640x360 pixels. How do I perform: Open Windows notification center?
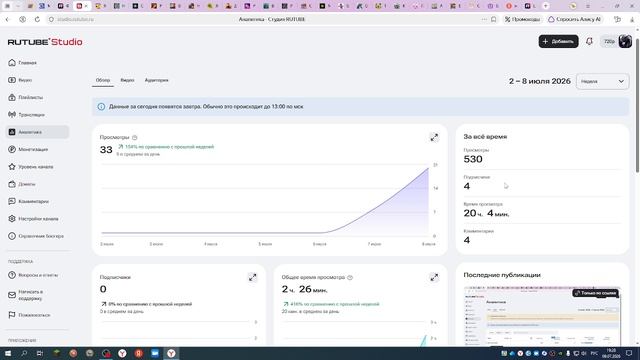(629, 353)
